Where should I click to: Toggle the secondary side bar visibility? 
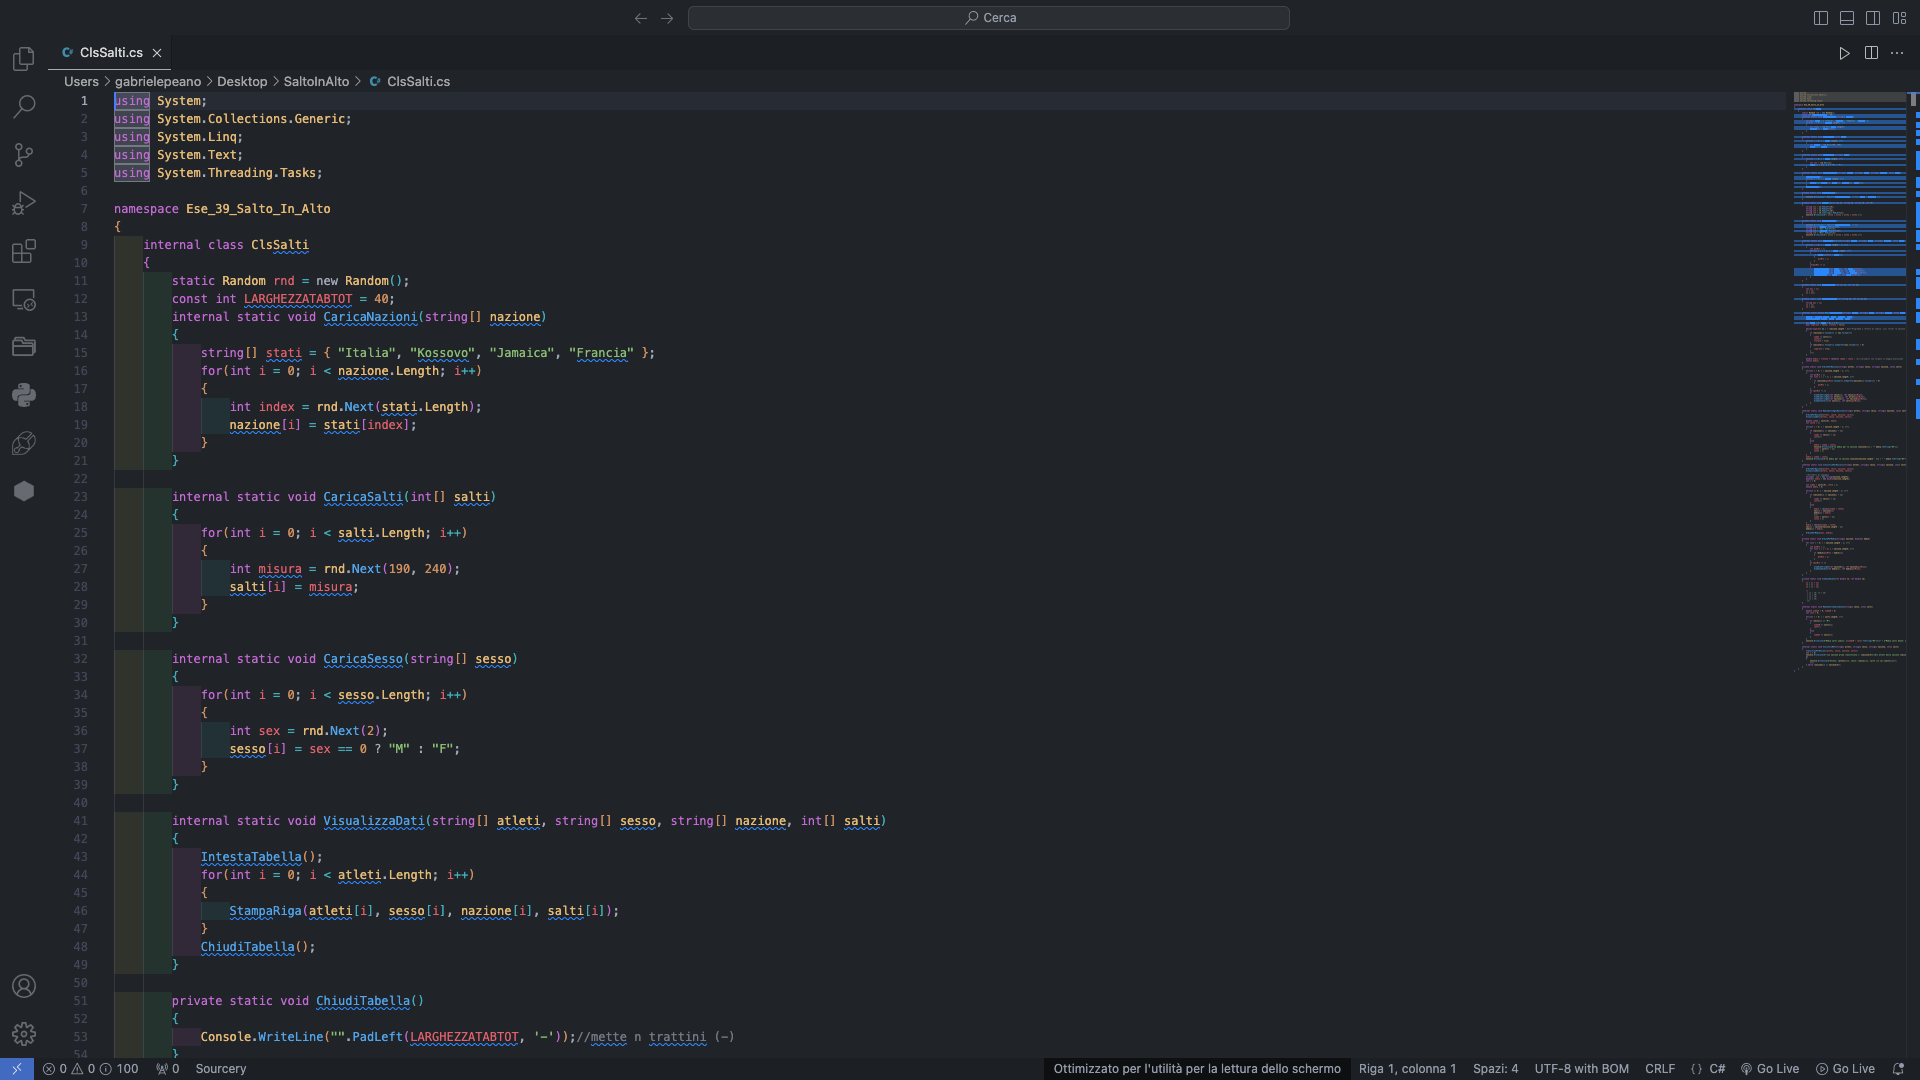(x=1873, y=18)
